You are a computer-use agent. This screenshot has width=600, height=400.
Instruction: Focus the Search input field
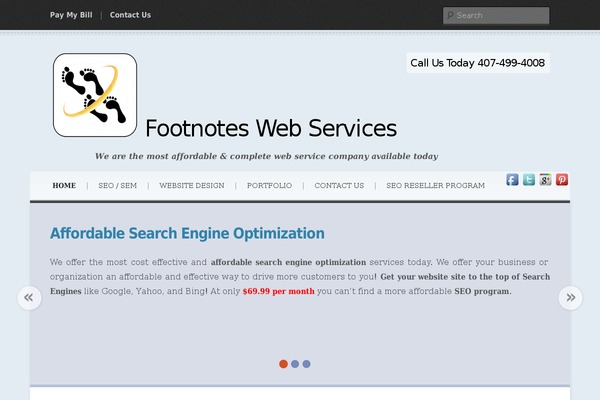(496, 15)
